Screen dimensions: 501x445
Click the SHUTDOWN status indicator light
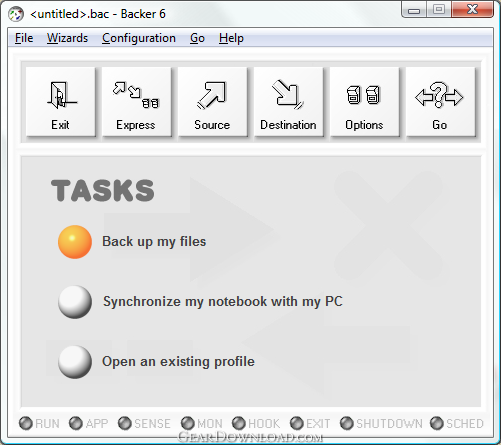tap(347, 423)
